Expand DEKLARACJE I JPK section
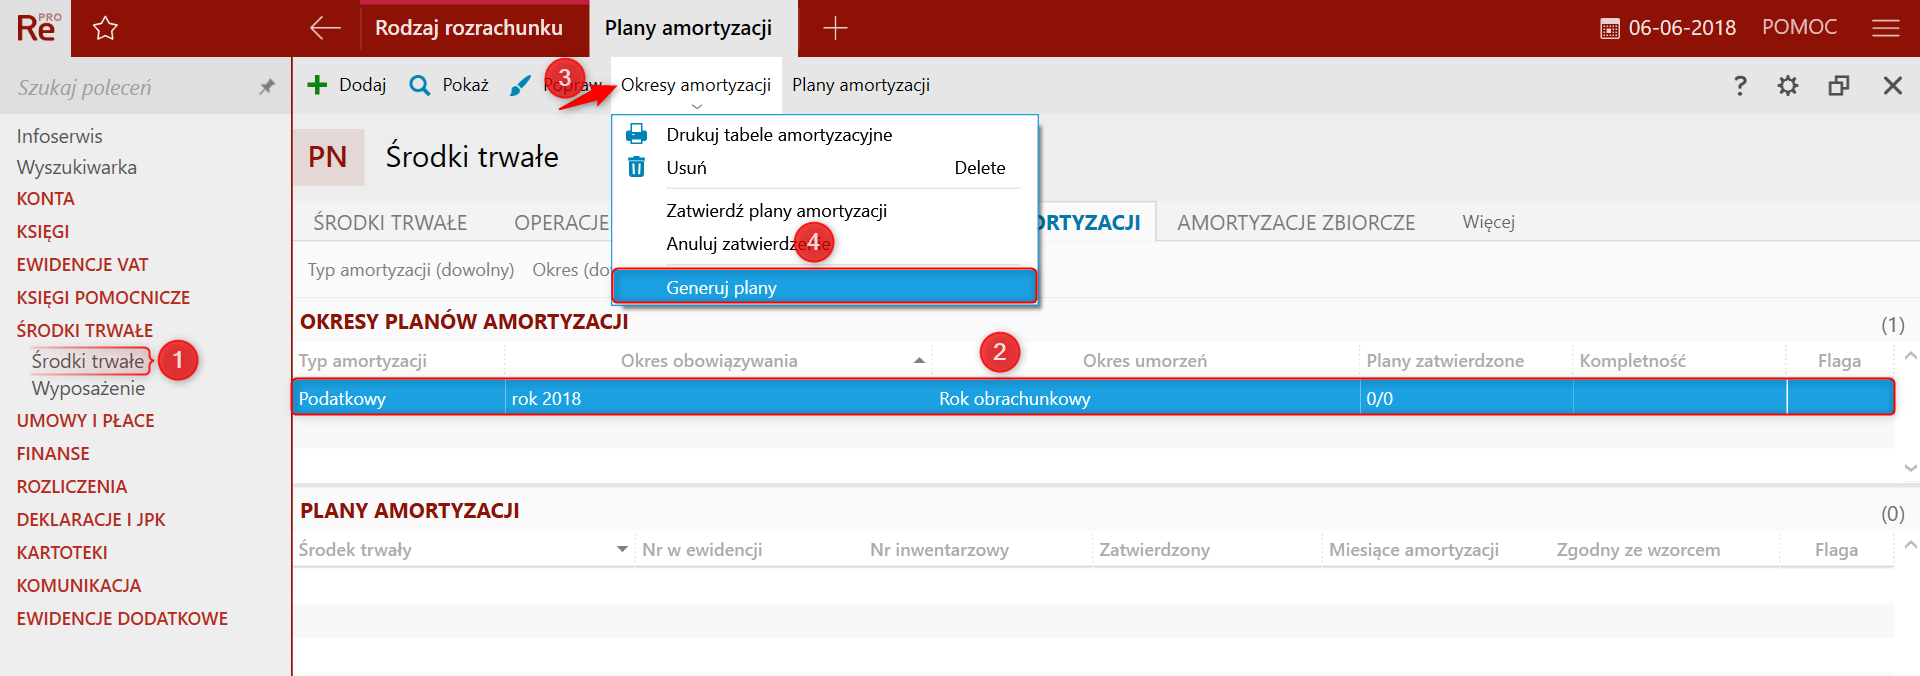Image resolution: width=1920 pixels, height=676 pixels. tap(90, 520)
